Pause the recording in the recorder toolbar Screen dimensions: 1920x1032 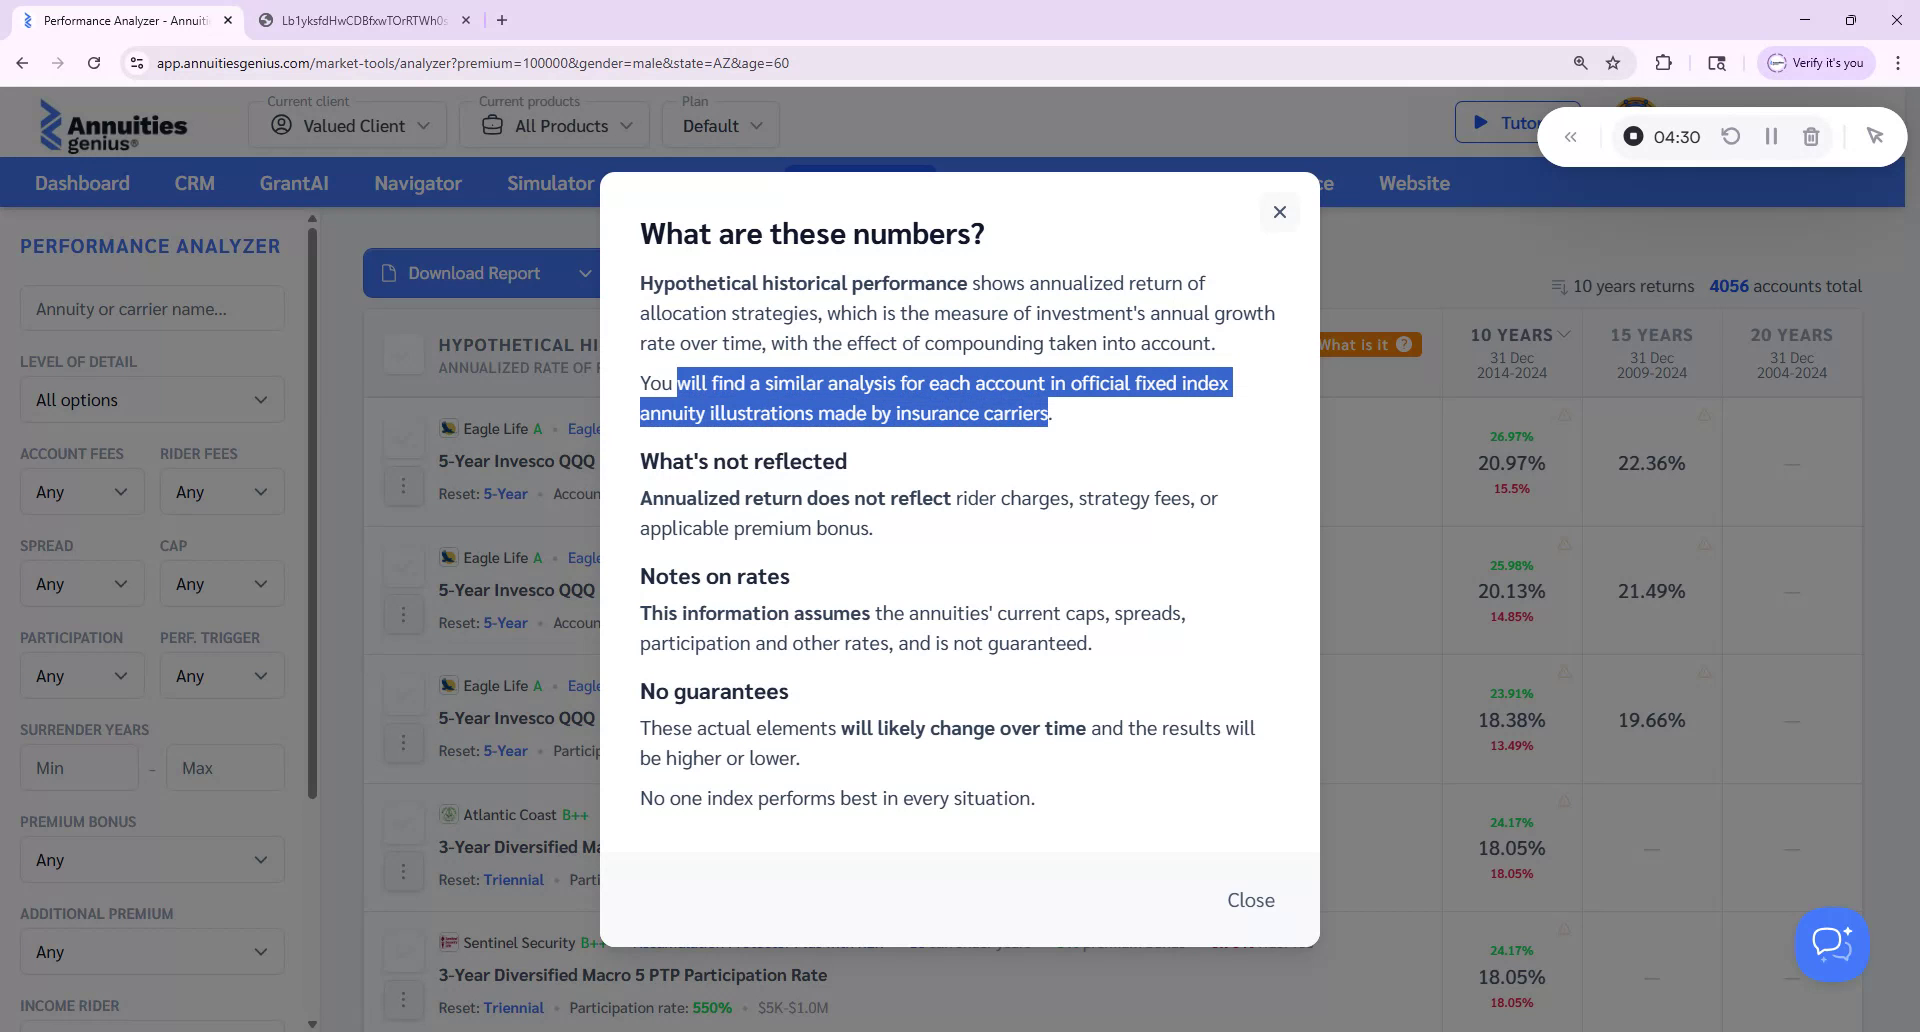(x=1771, y=136)
